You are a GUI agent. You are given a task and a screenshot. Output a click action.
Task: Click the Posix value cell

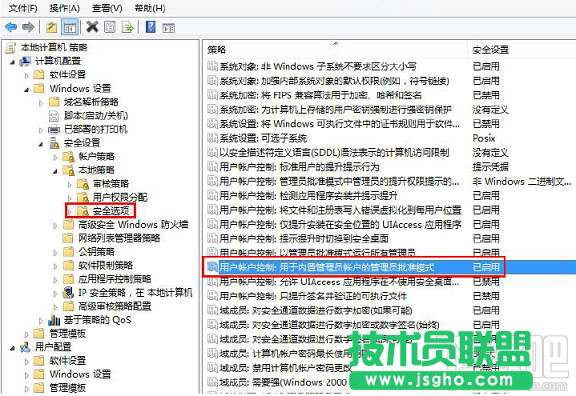click(x=484, y=138)
